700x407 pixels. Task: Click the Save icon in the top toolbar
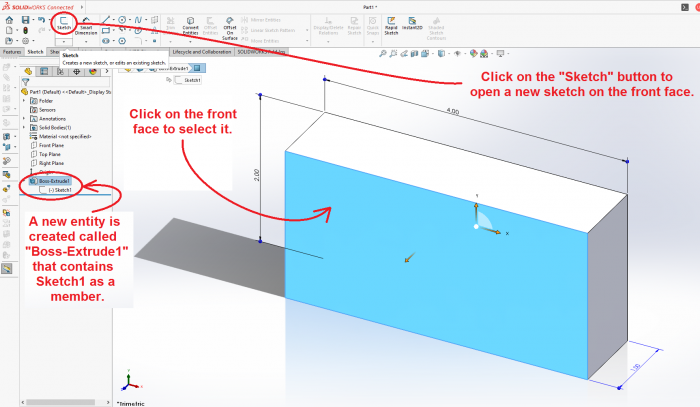26,19
